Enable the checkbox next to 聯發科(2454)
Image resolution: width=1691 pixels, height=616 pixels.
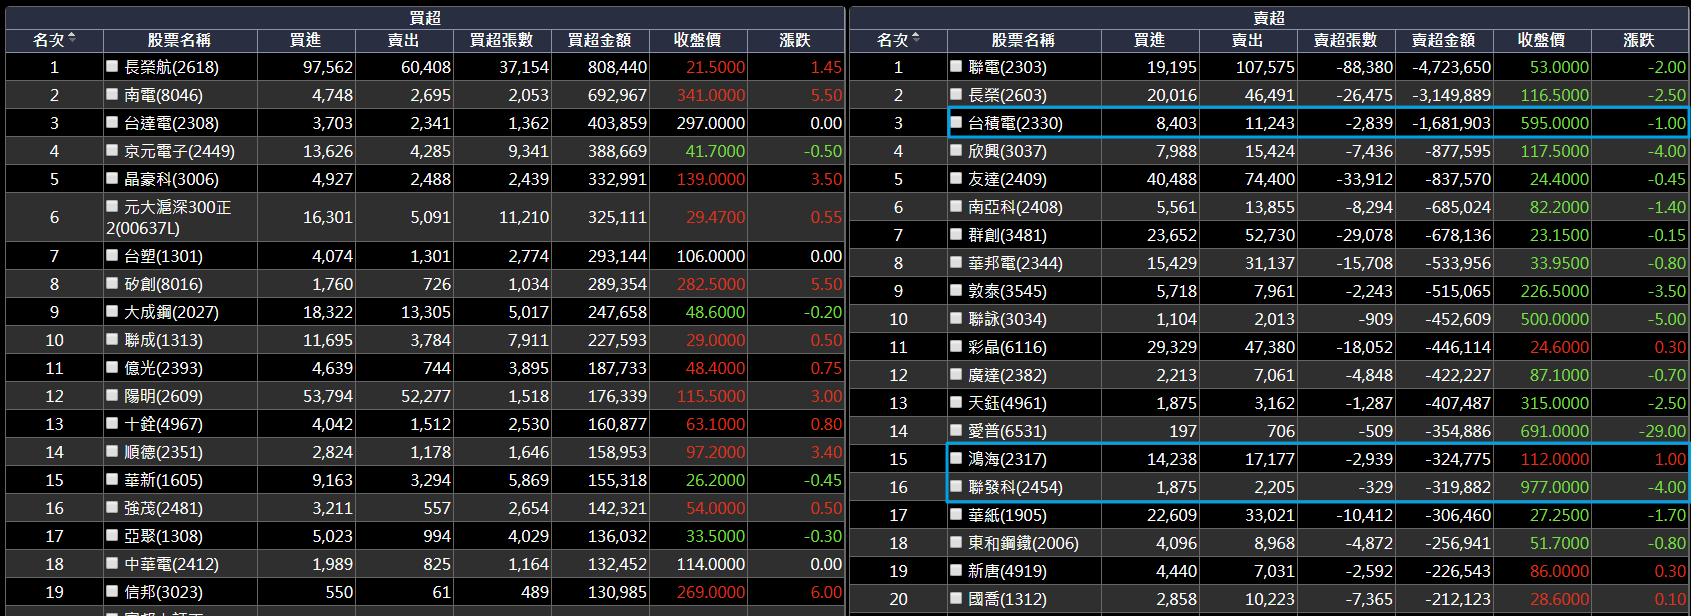pos(956,487)
